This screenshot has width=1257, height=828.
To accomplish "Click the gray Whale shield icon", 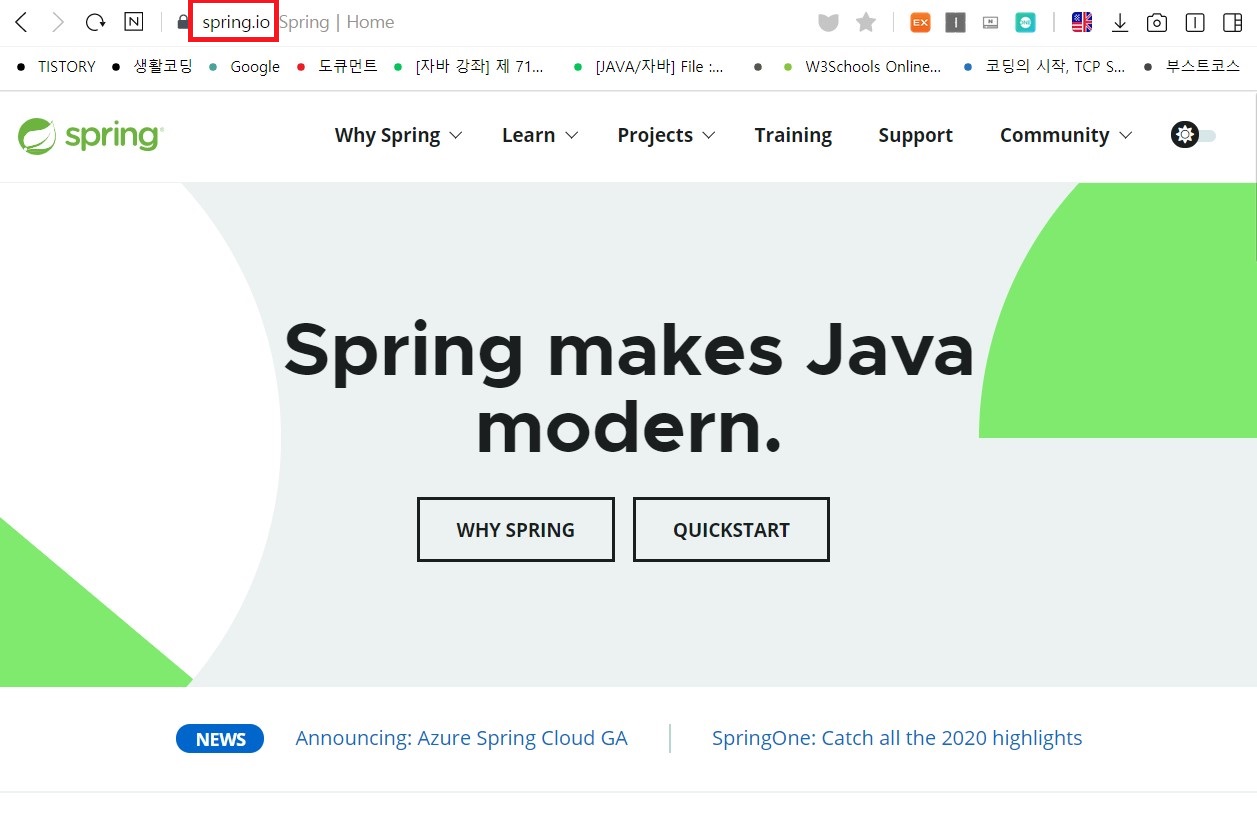I will 828,22.
